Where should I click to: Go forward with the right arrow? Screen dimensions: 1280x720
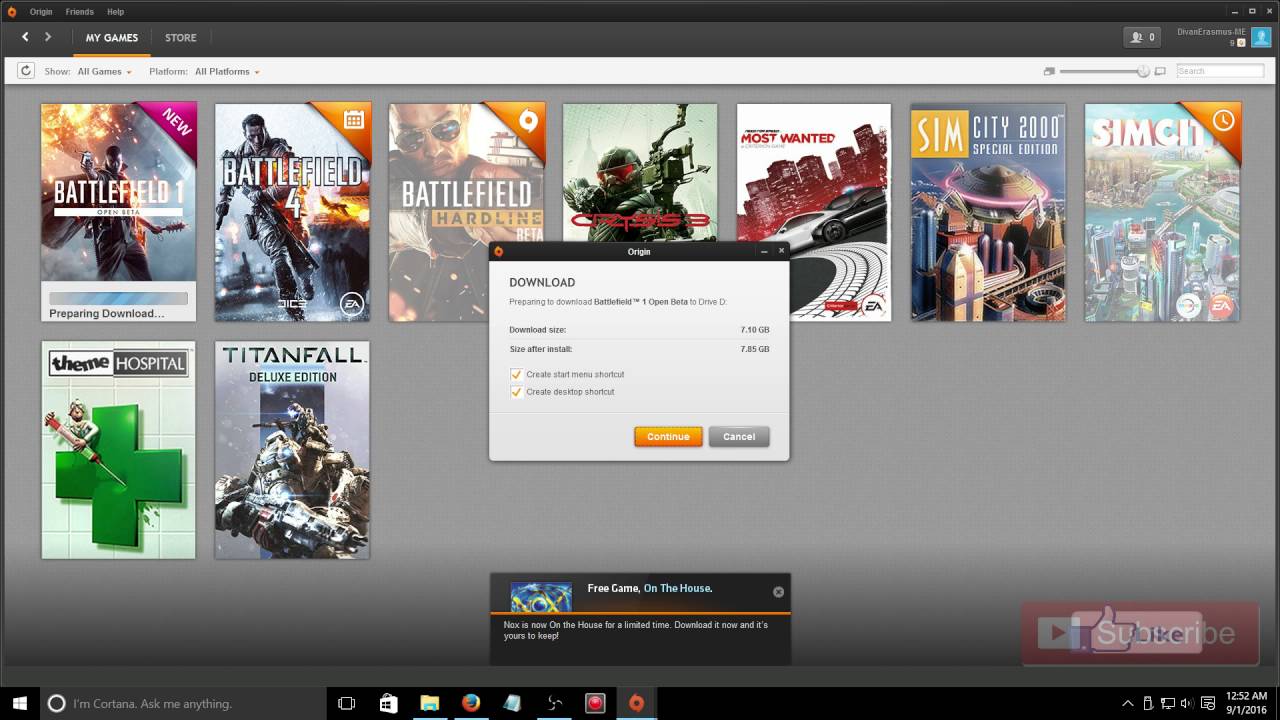47,37
